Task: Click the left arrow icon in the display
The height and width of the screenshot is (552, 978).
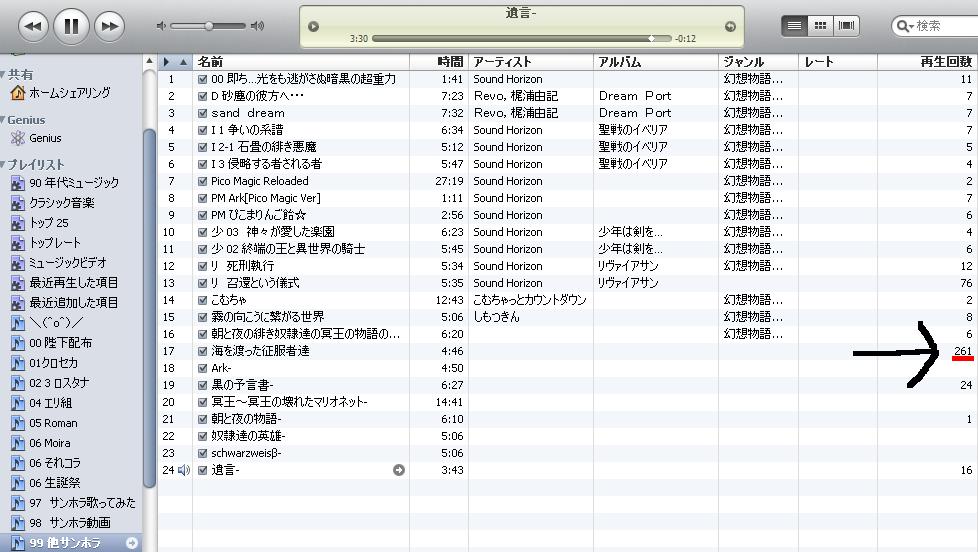Action: [314, 26]
